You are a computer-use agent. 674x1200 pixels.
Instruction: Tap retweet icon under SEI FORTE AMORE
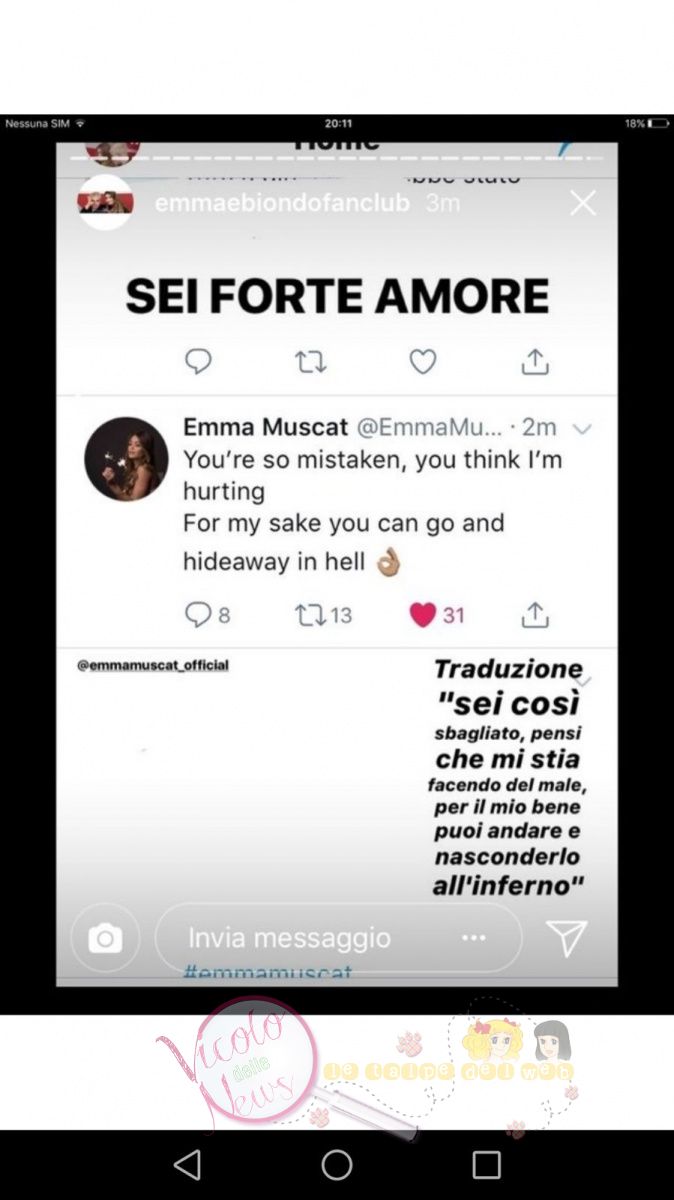coord(310,362)
